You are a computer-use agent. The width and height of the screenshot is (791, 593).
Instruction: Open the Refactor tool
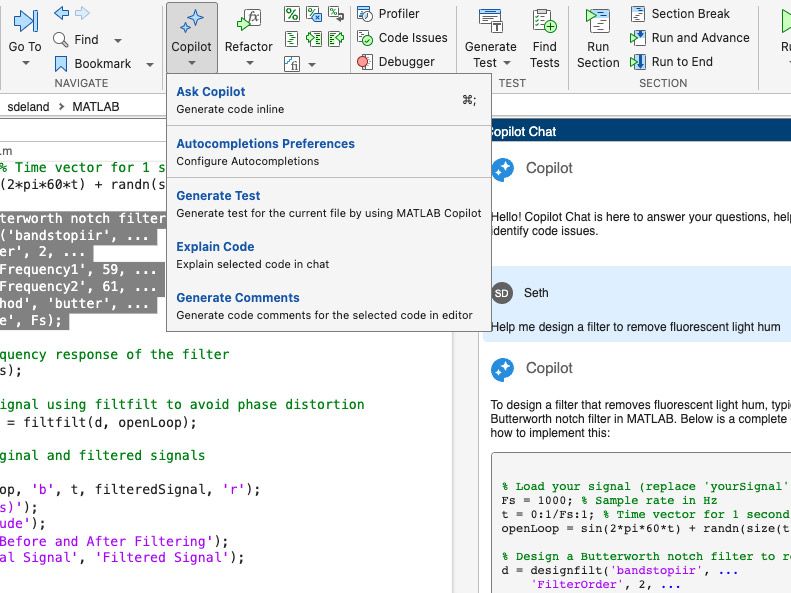coord(248,32)
